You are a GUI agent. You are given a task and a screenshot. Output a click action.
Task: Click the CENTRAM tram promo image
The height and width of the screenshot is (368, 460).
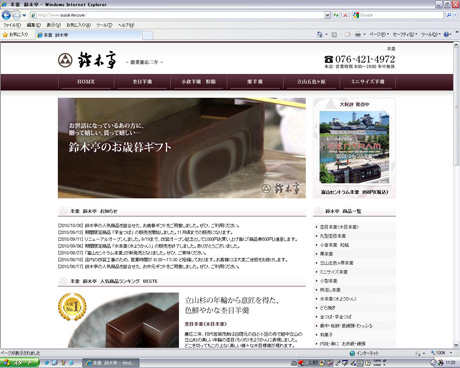[354, 147]
